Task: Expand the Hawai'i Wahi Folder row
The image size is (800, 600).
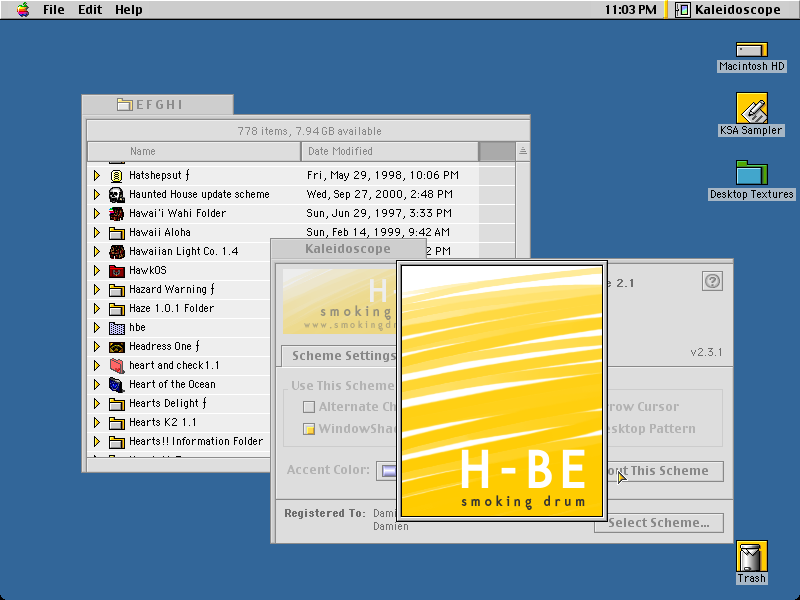Action: coord(97,213)
